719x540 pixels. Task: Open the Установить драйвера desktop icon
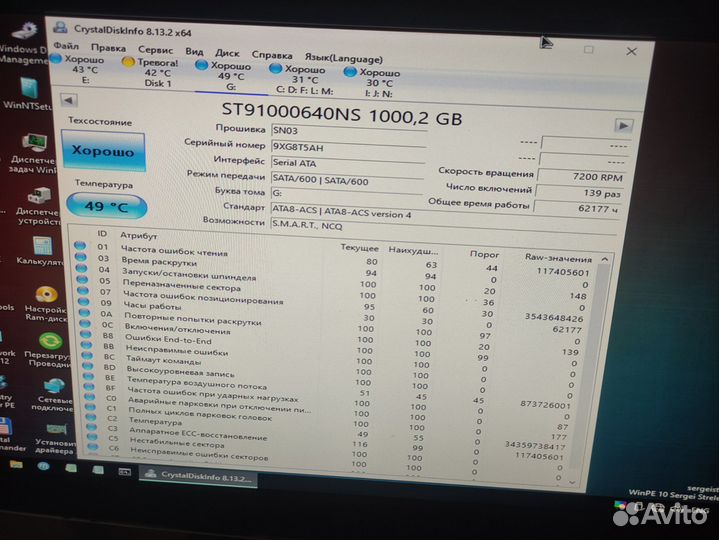[55, 438]
